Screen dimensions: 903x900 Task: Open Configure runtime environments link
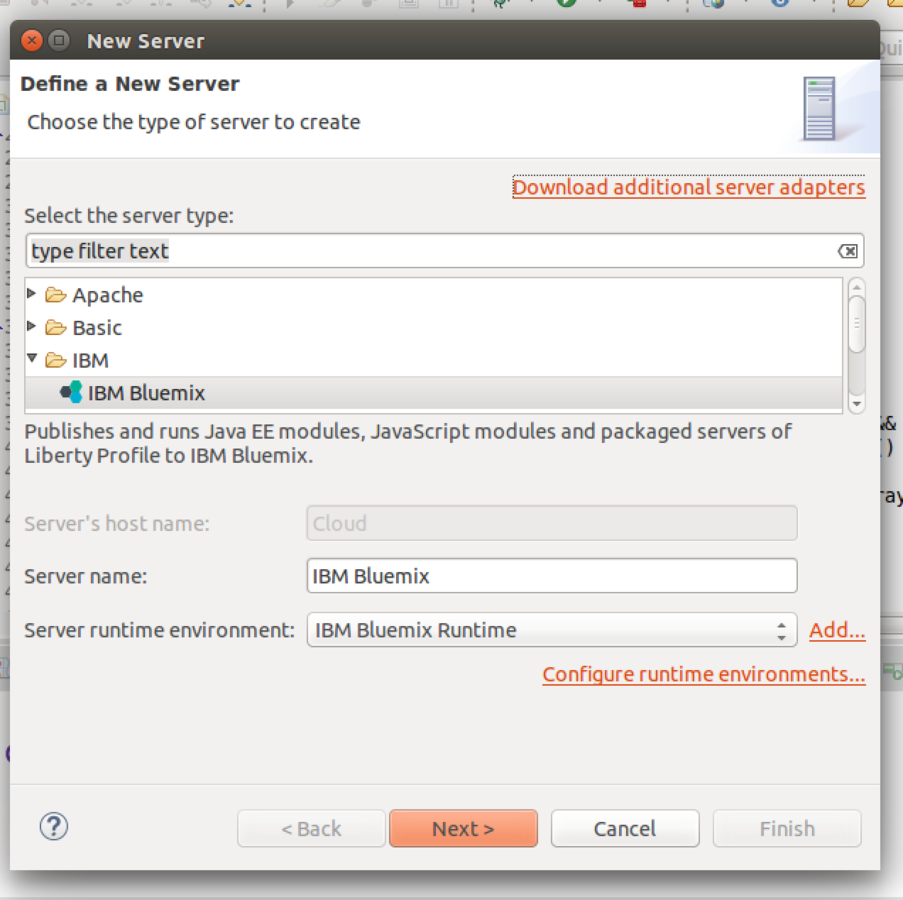click(704, 674)
